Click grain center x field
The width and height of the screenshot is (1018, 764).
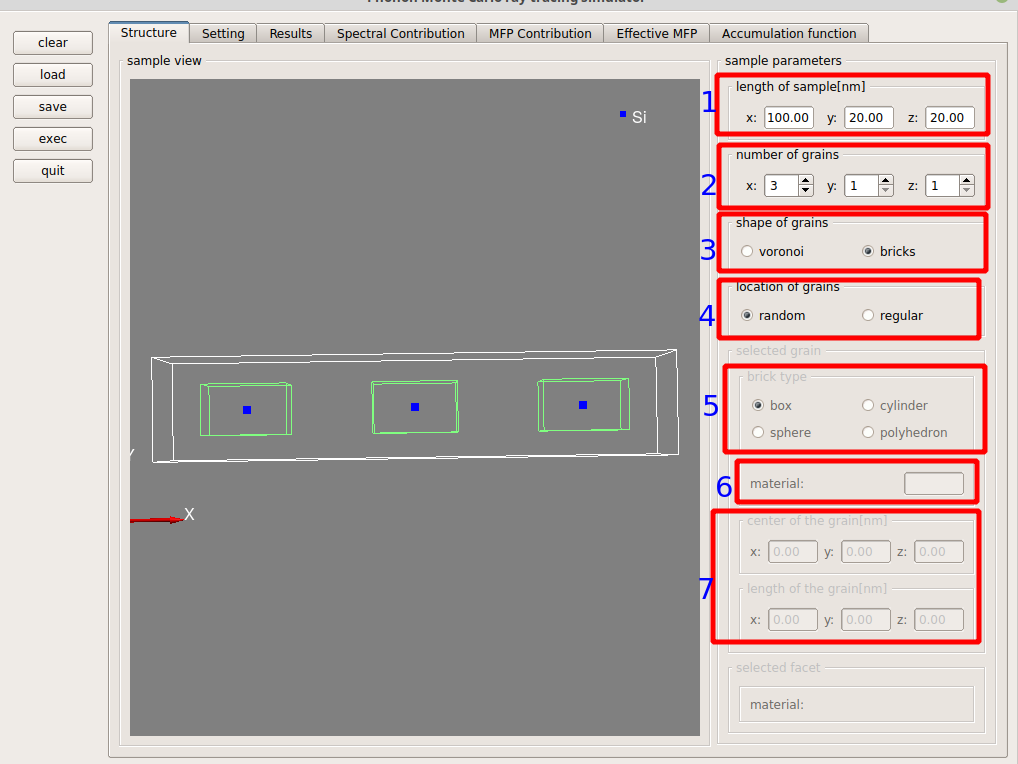click(793, 552)
